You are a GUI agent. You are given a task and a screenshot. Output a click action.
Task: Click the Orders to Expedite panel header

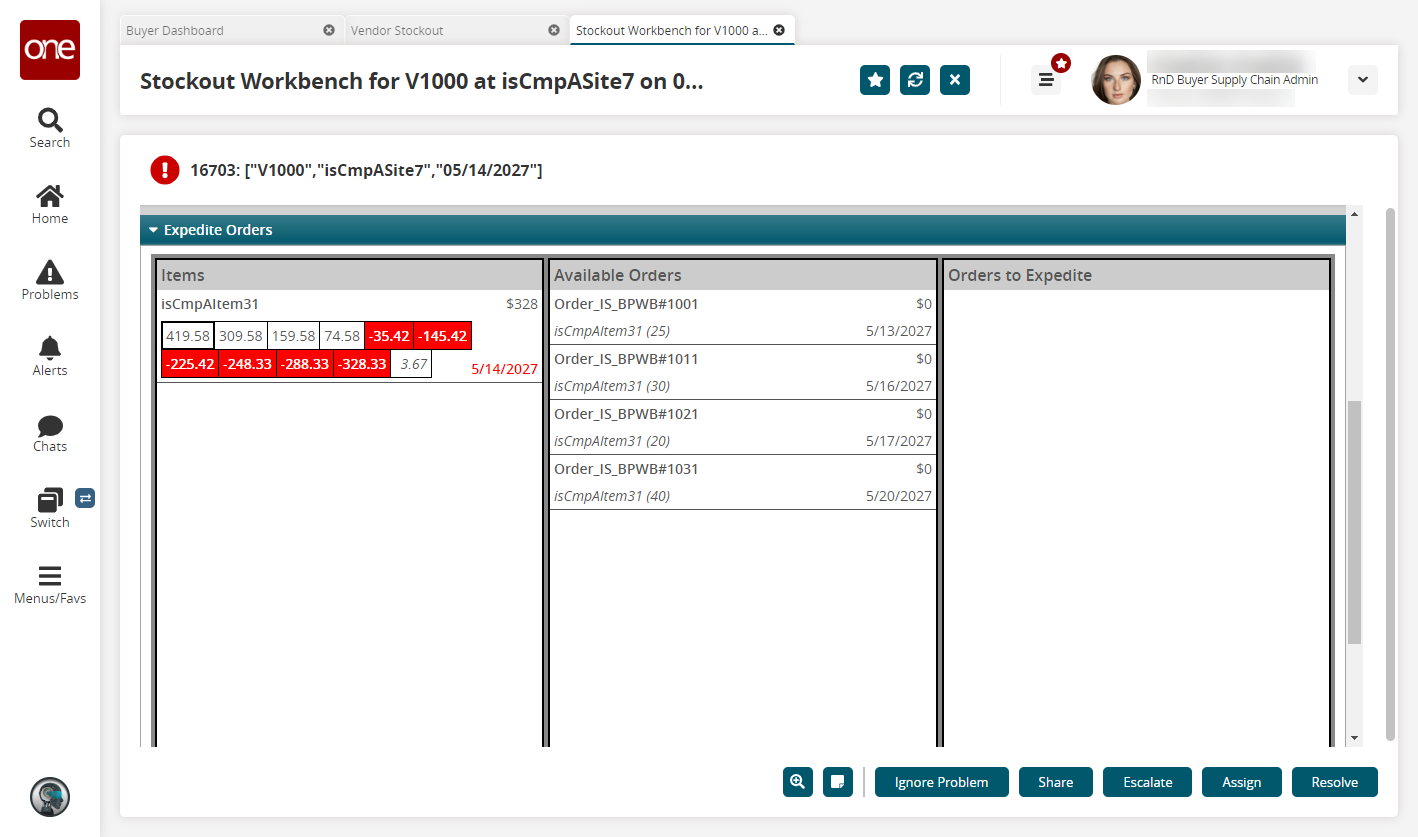pos(1136,275)
